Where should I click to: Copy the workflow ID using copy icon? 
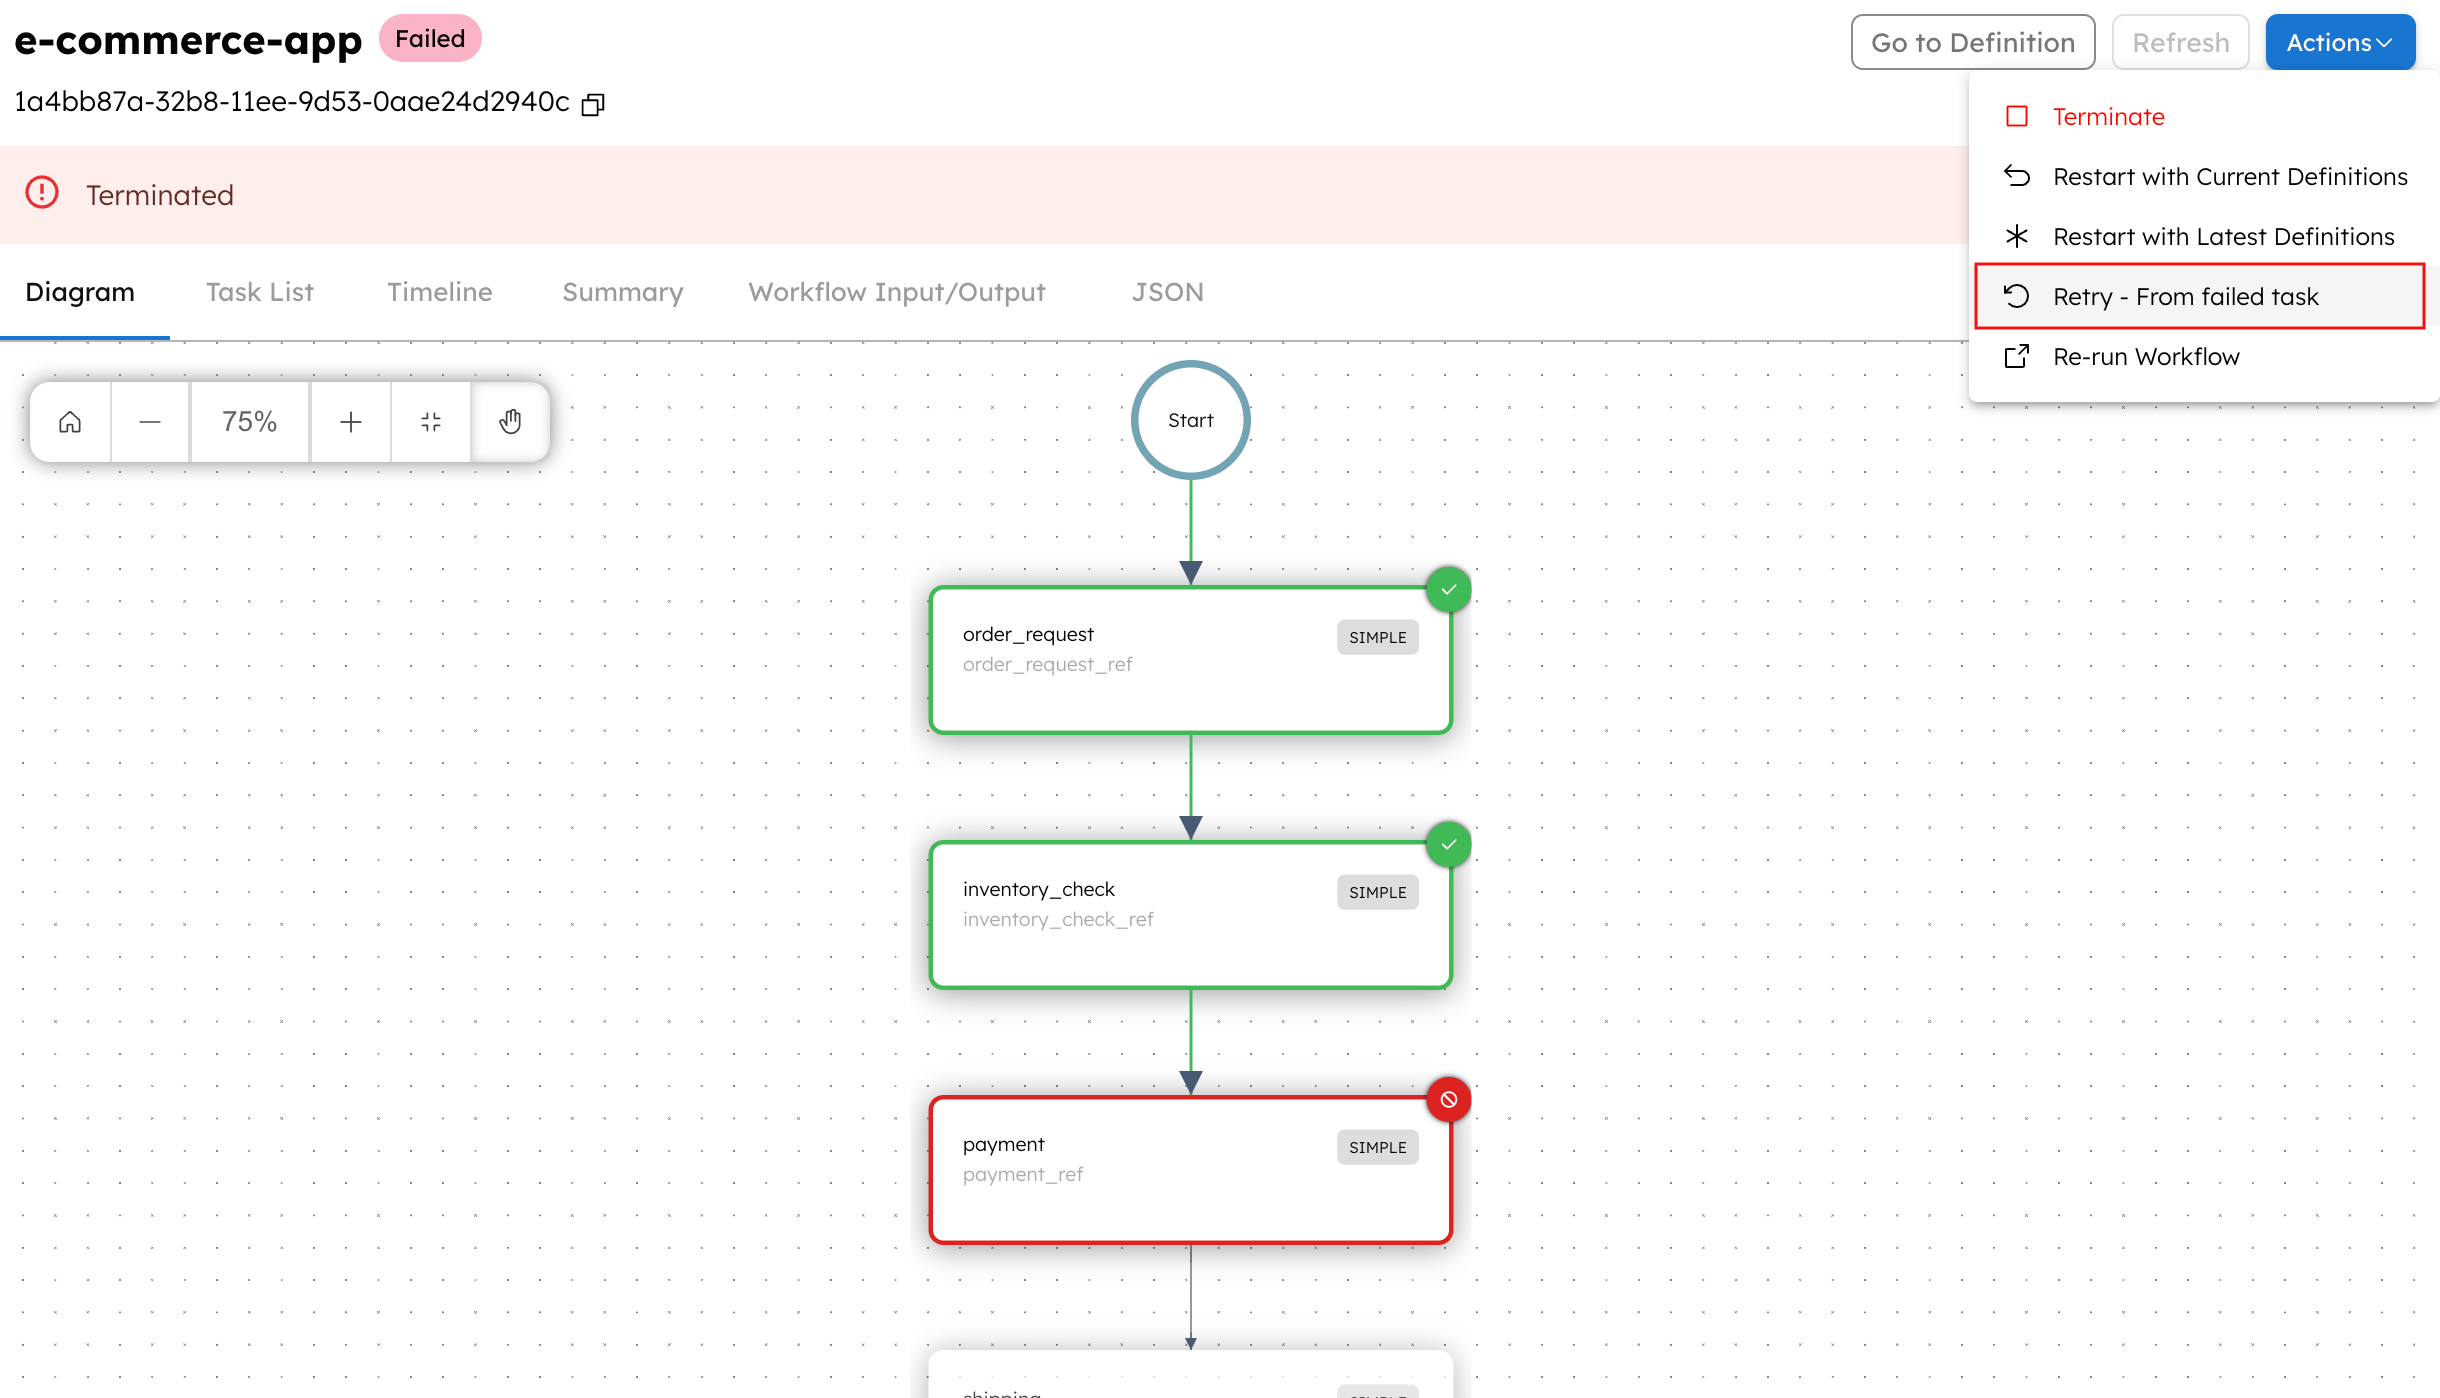(x=592, y=104)
